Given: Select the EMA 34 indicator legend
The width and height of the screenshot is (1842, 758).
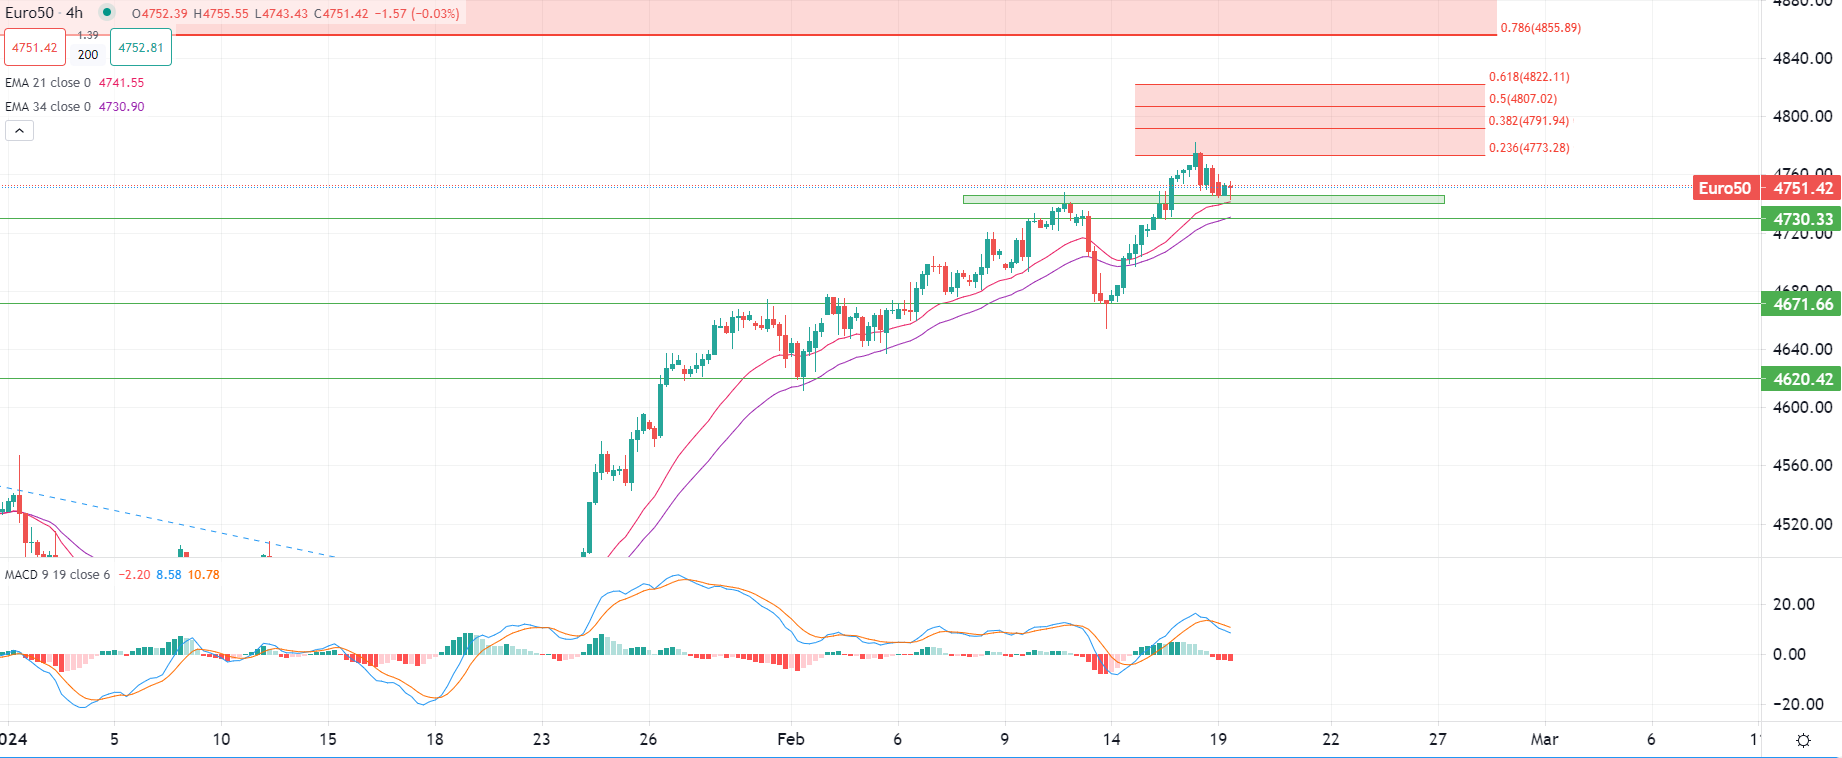Looking at the screenshot, I should tap(48, 107).
